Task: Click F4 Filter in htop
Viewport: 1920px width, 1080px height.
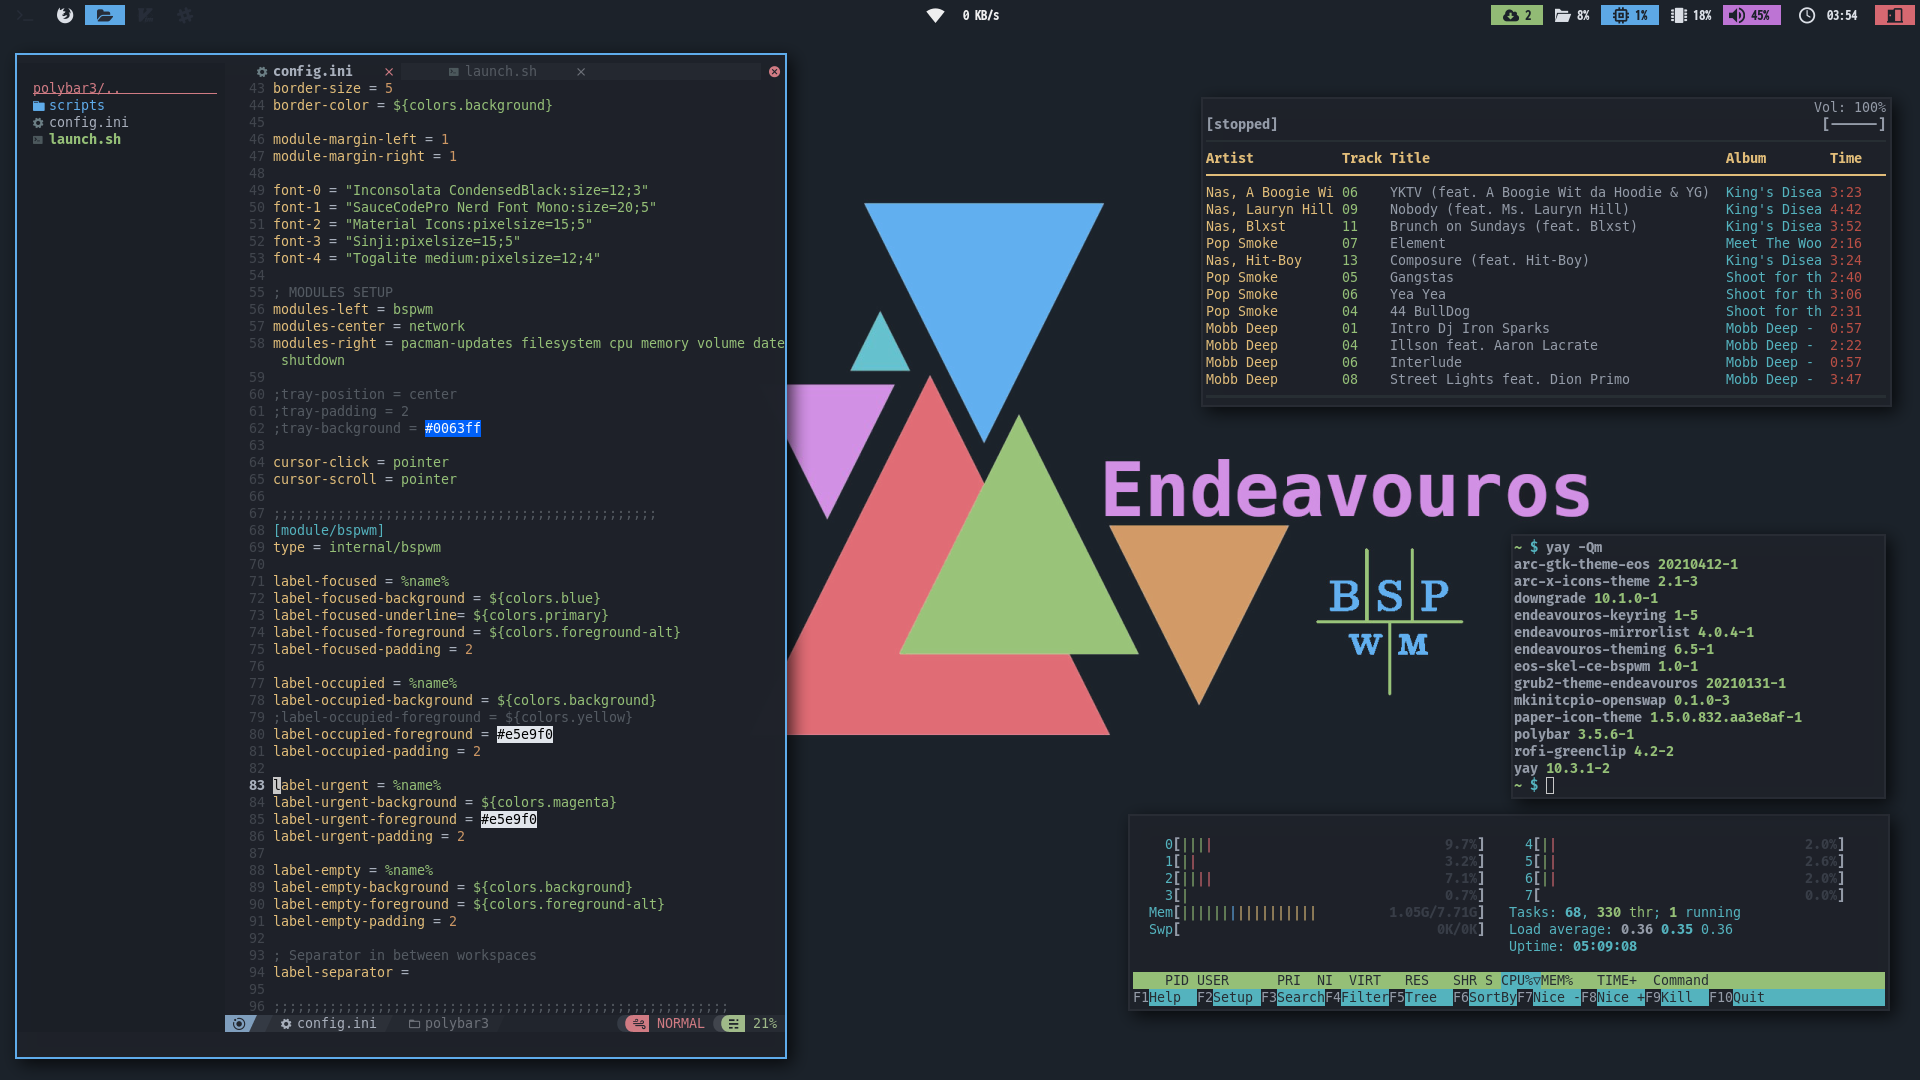Action: point(1357,997)
